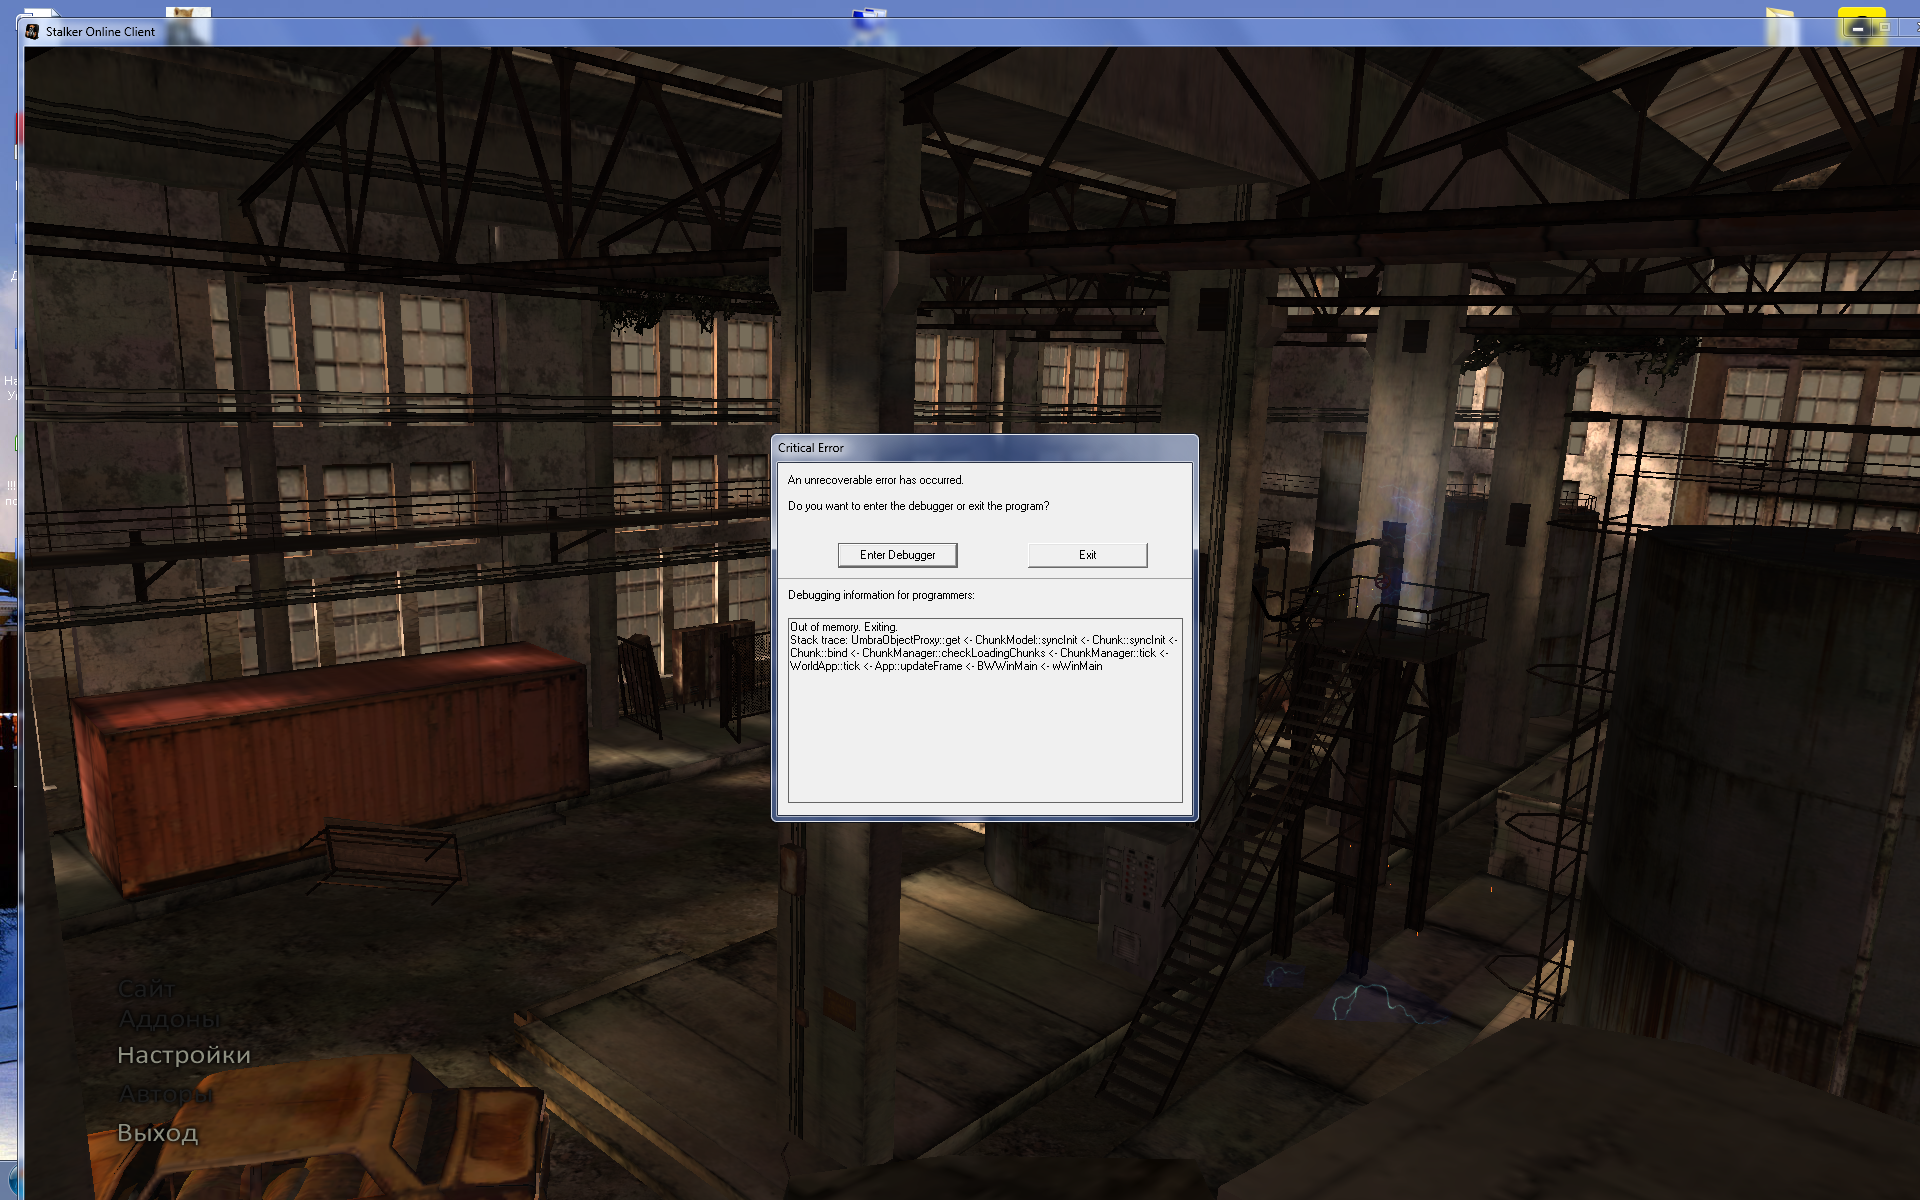Image resolution: width=1920 pixels, height=1200 pixels.
Task: Click the Critical Error dialog title bar
Action: pyautogui.click(x=985, y=448)
